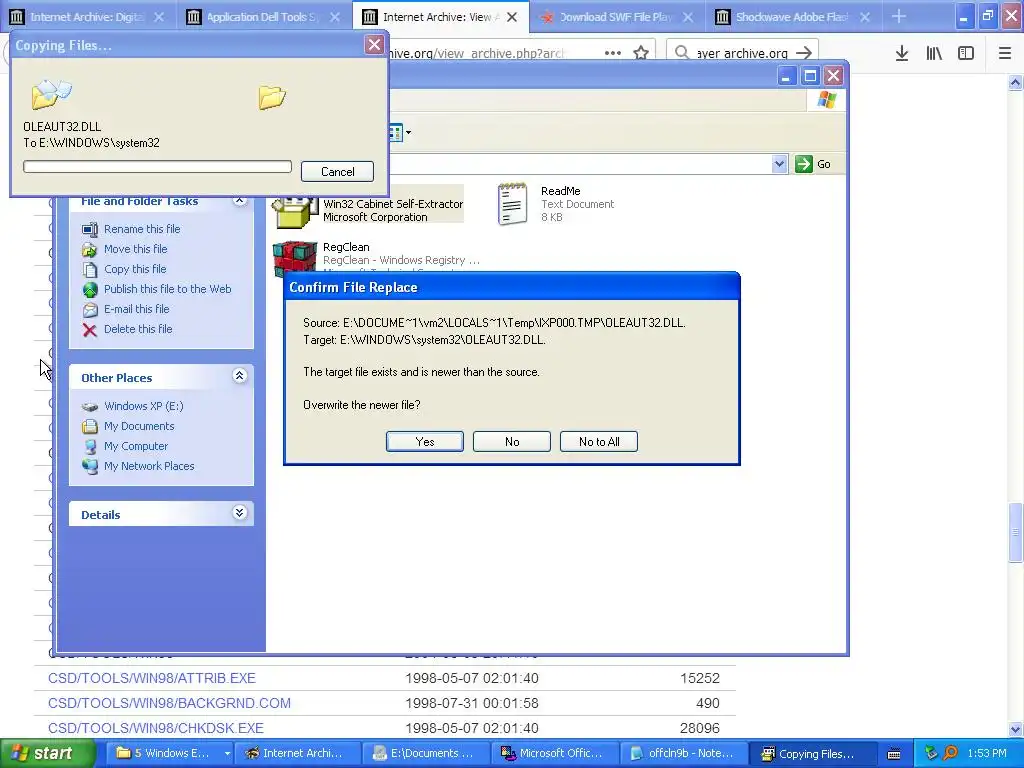
Task: Open My Computer from Other Places
Action: 136,446
